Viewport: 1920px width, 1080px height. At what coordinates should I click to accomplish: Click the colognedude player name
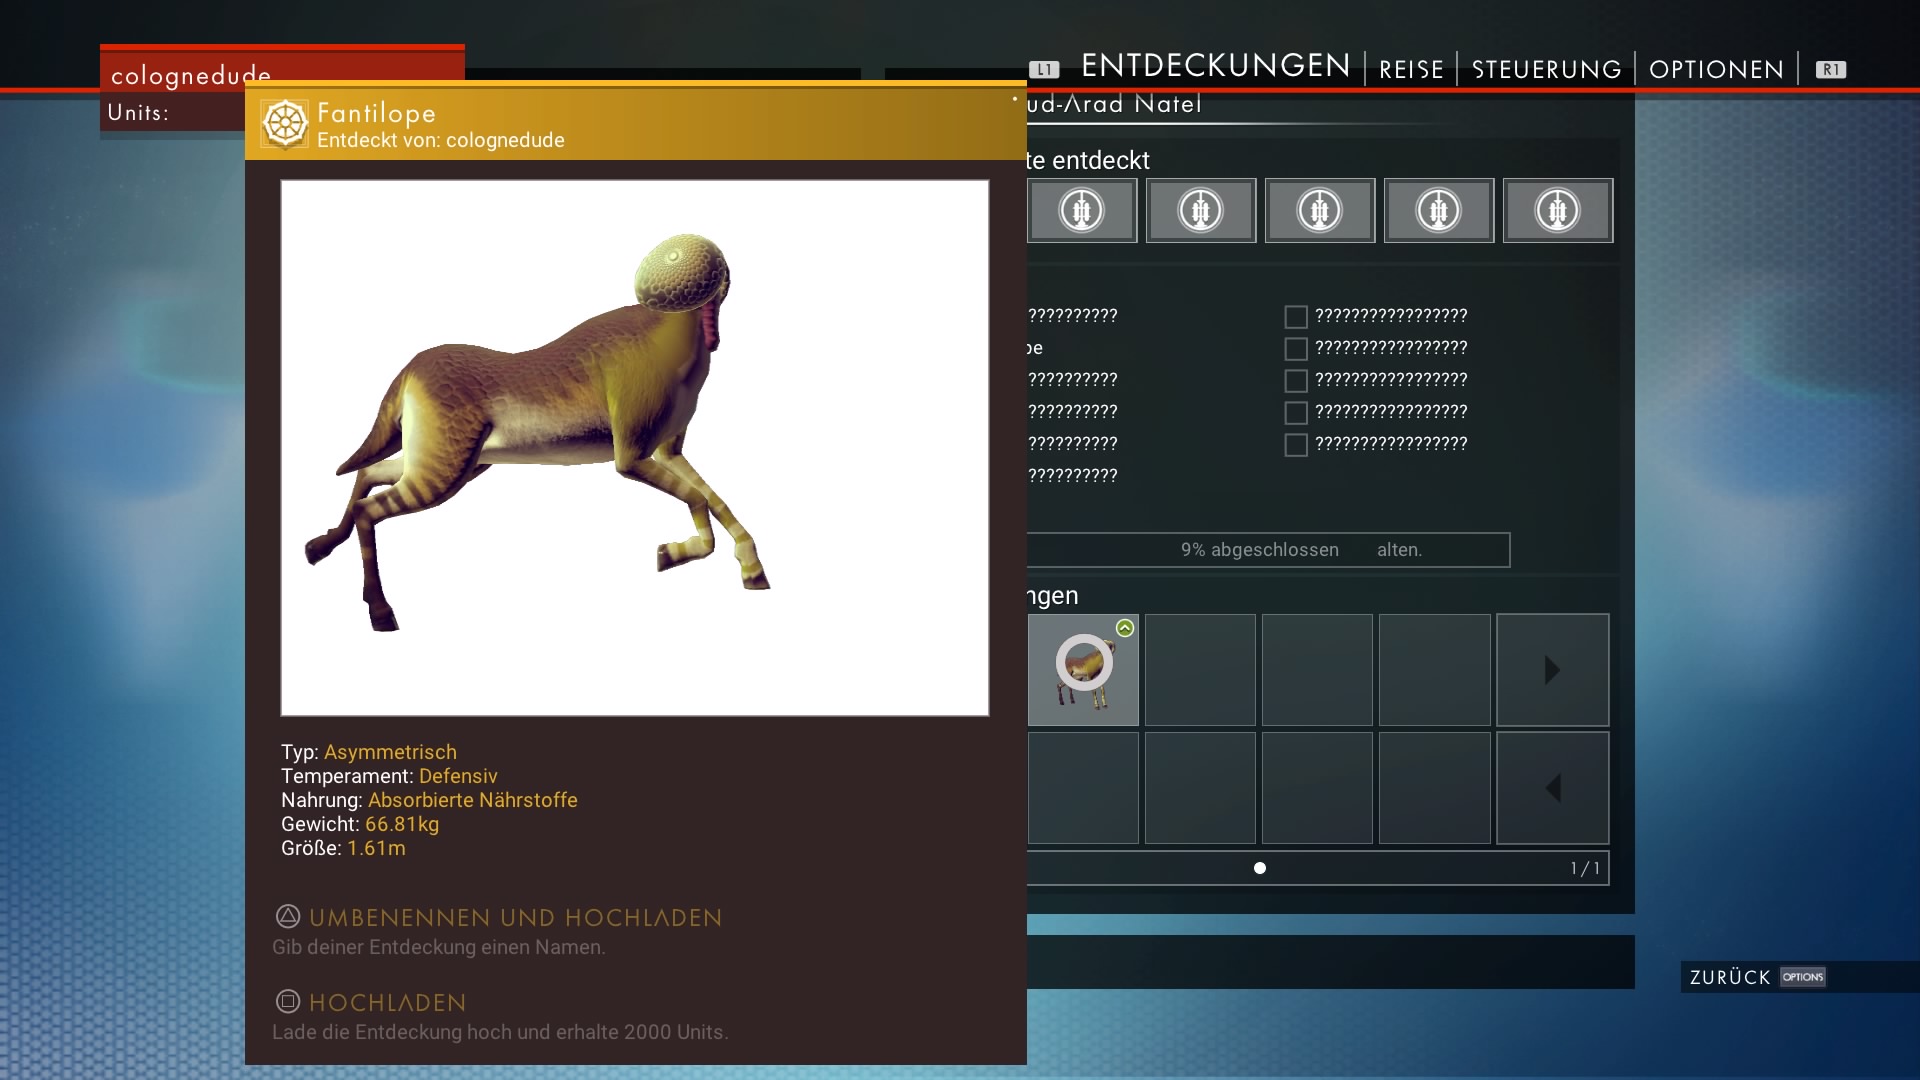click(x=191, y=76)
